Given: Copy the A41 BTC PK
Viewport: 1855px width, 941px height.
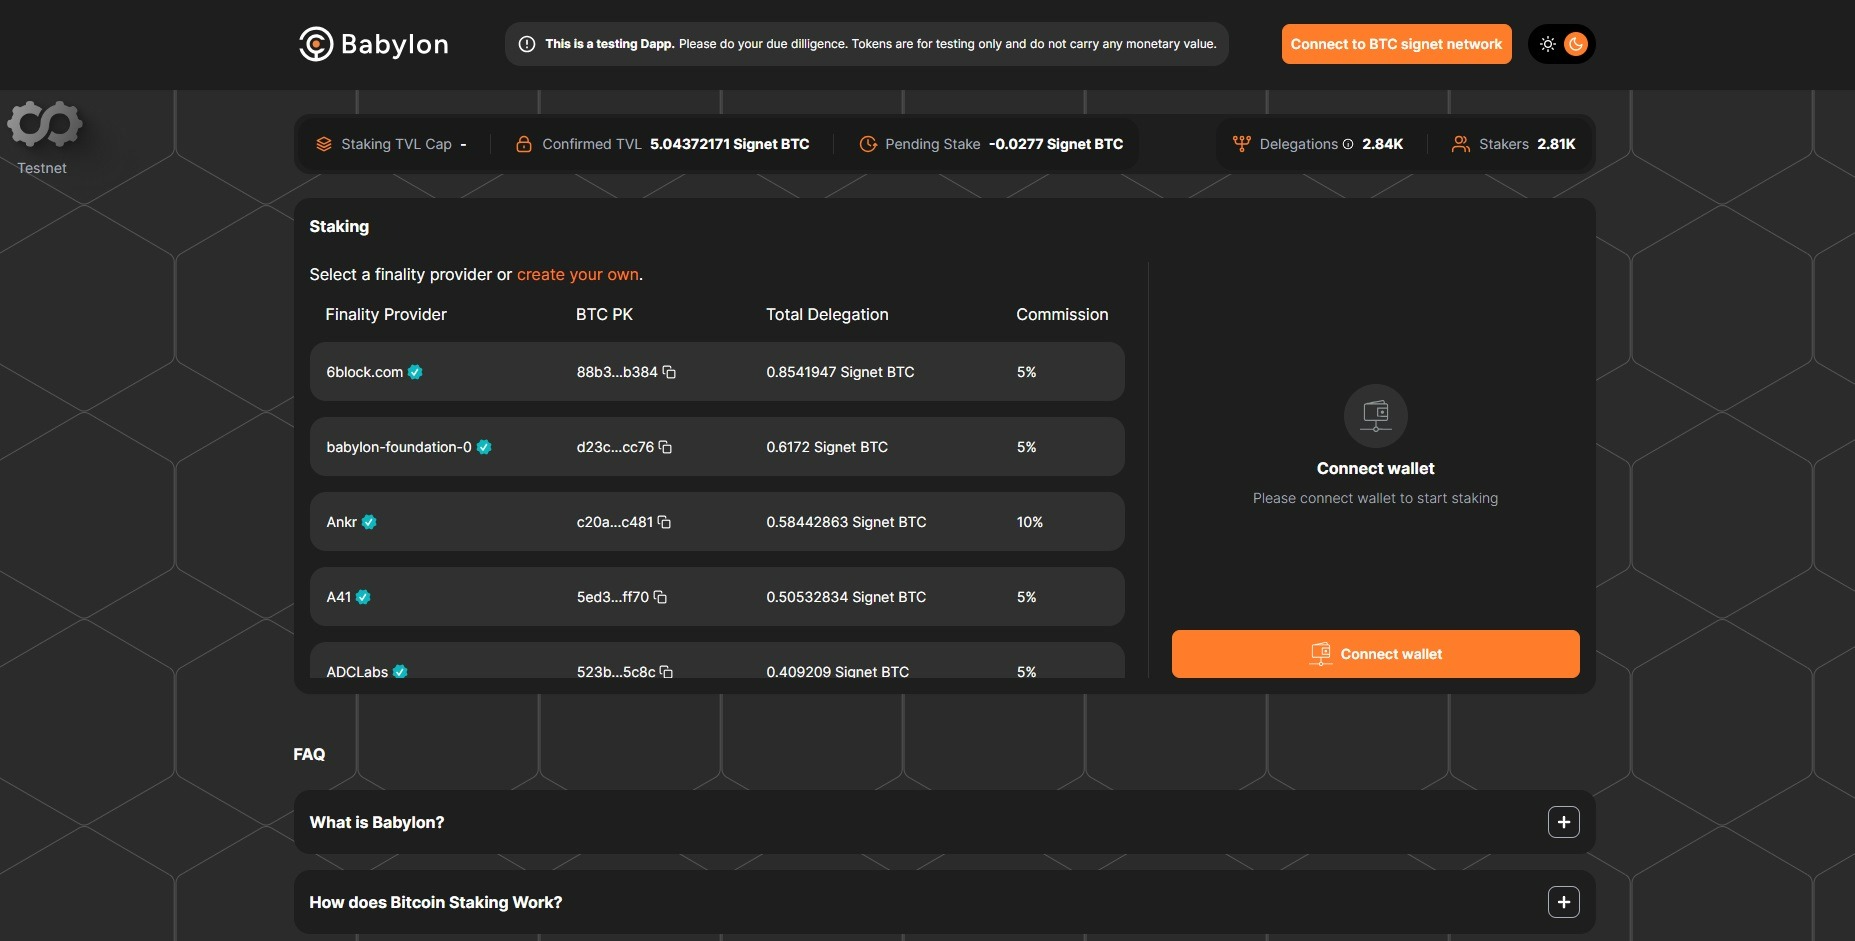Looking at the screenshot, I should click(661, 597).
